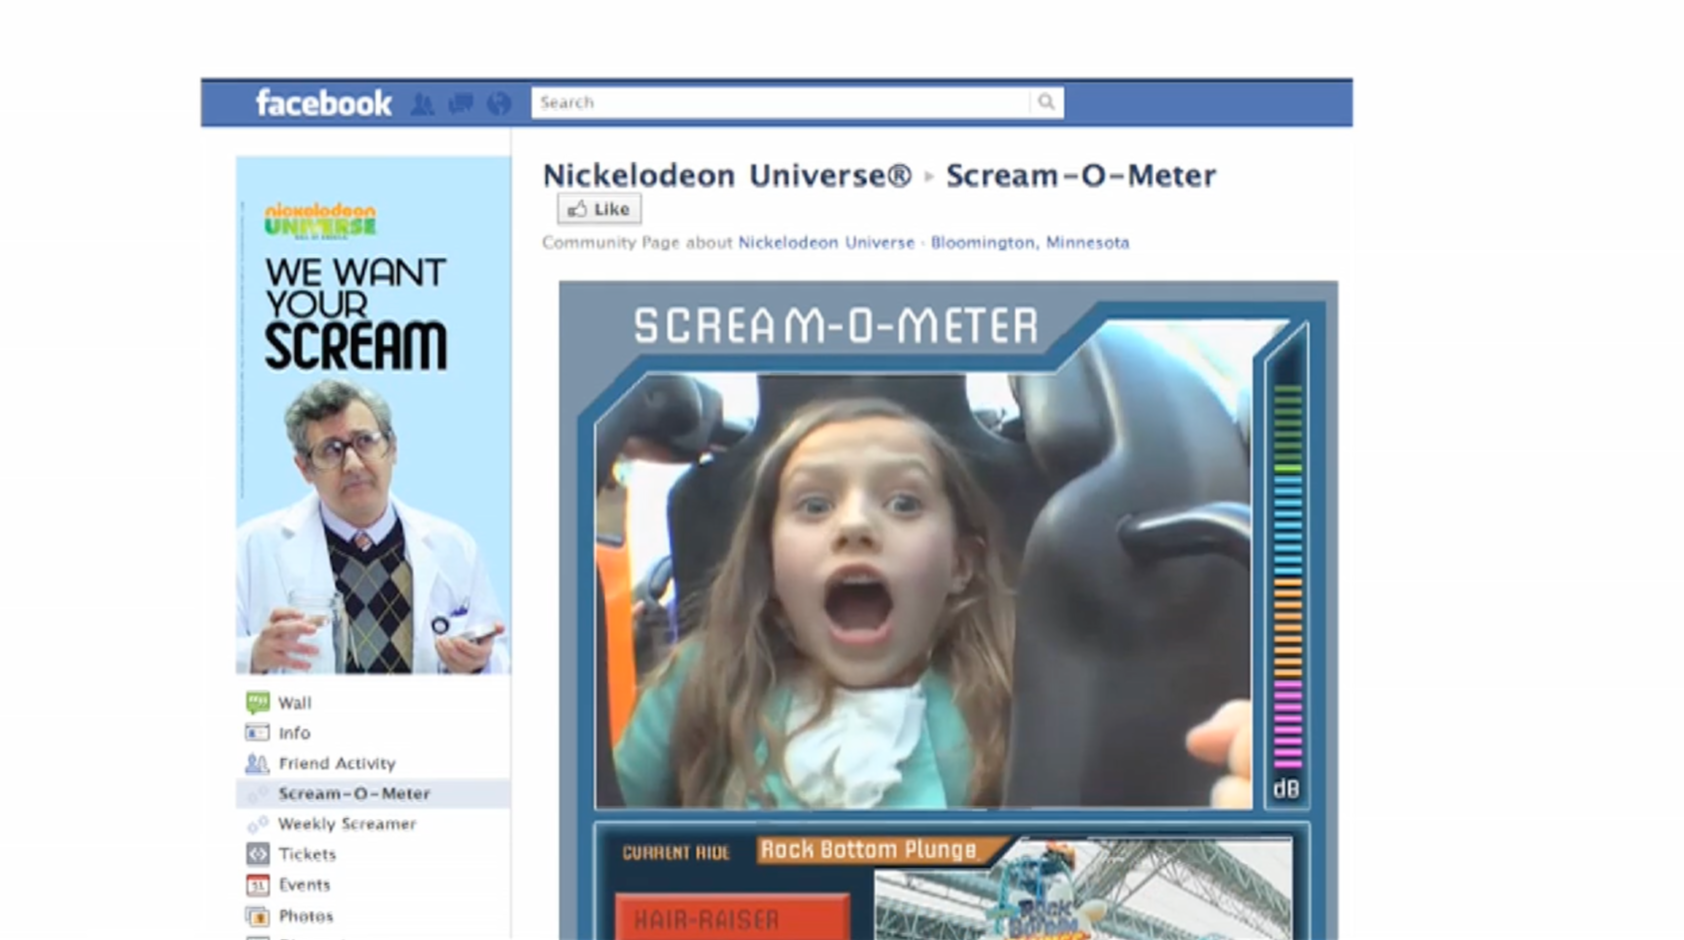Toggle the Like button for this page
Screen dimensions: 1684x940
coord(598,208)
